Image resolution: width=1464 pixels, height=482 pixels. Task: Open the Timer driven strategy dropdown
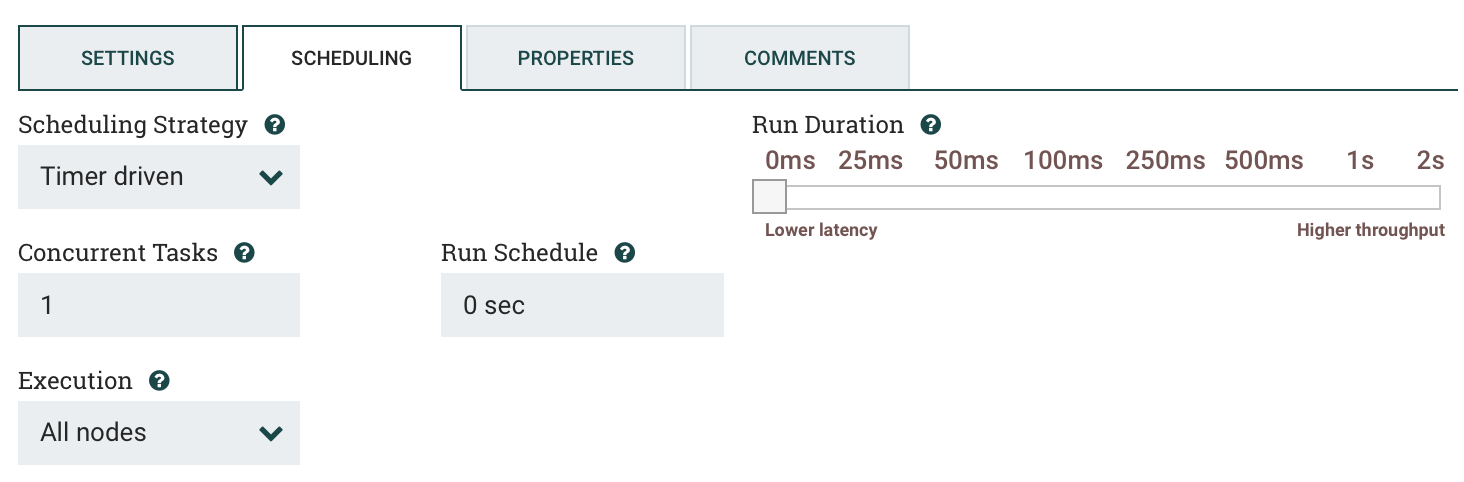159,177
